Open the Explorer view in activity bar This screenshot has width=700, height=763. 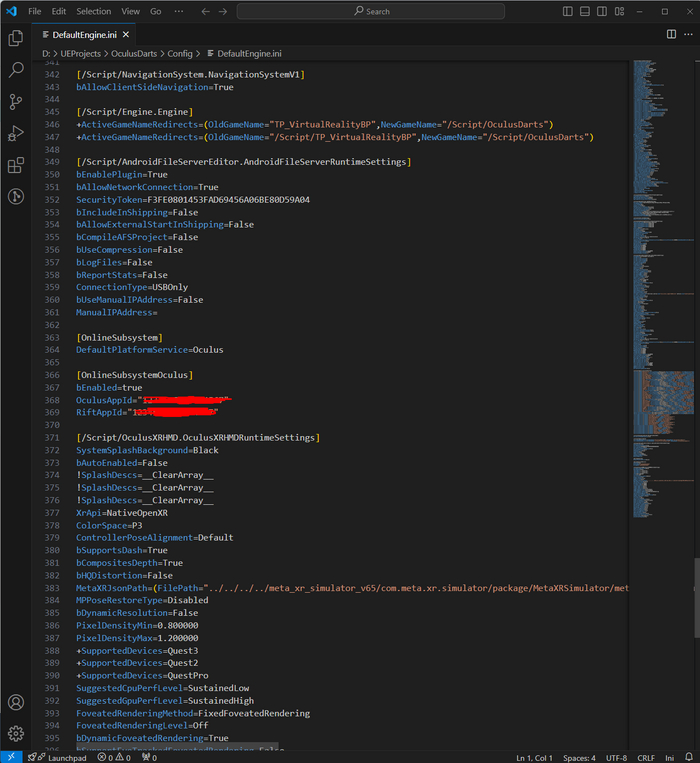click(x=16, y=38)
